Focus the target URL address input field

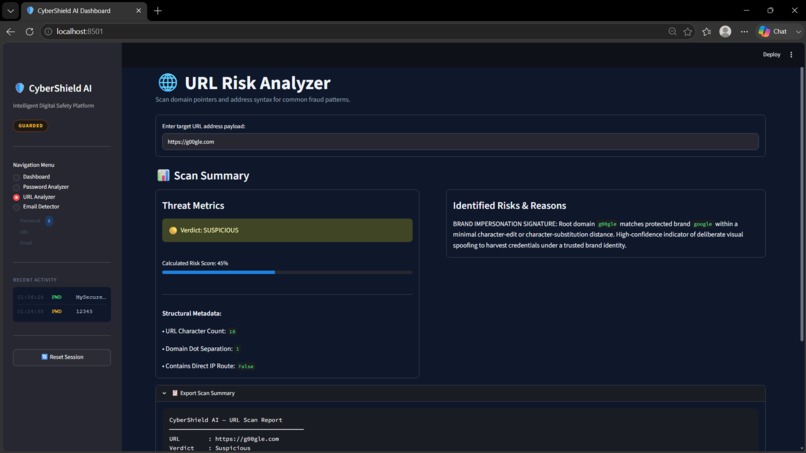click(x=460, y=142)
